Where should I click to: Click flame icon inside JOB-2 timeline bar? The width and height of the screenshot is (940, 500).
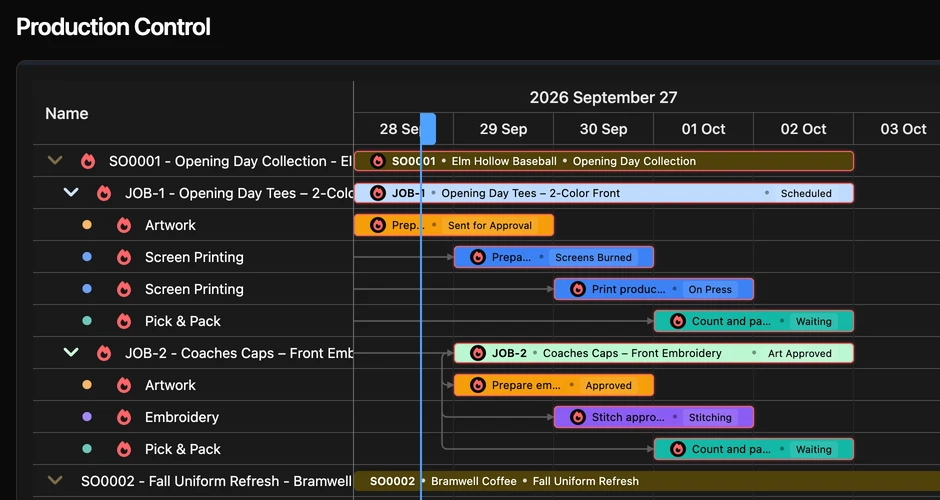click(x=478, y=353)
